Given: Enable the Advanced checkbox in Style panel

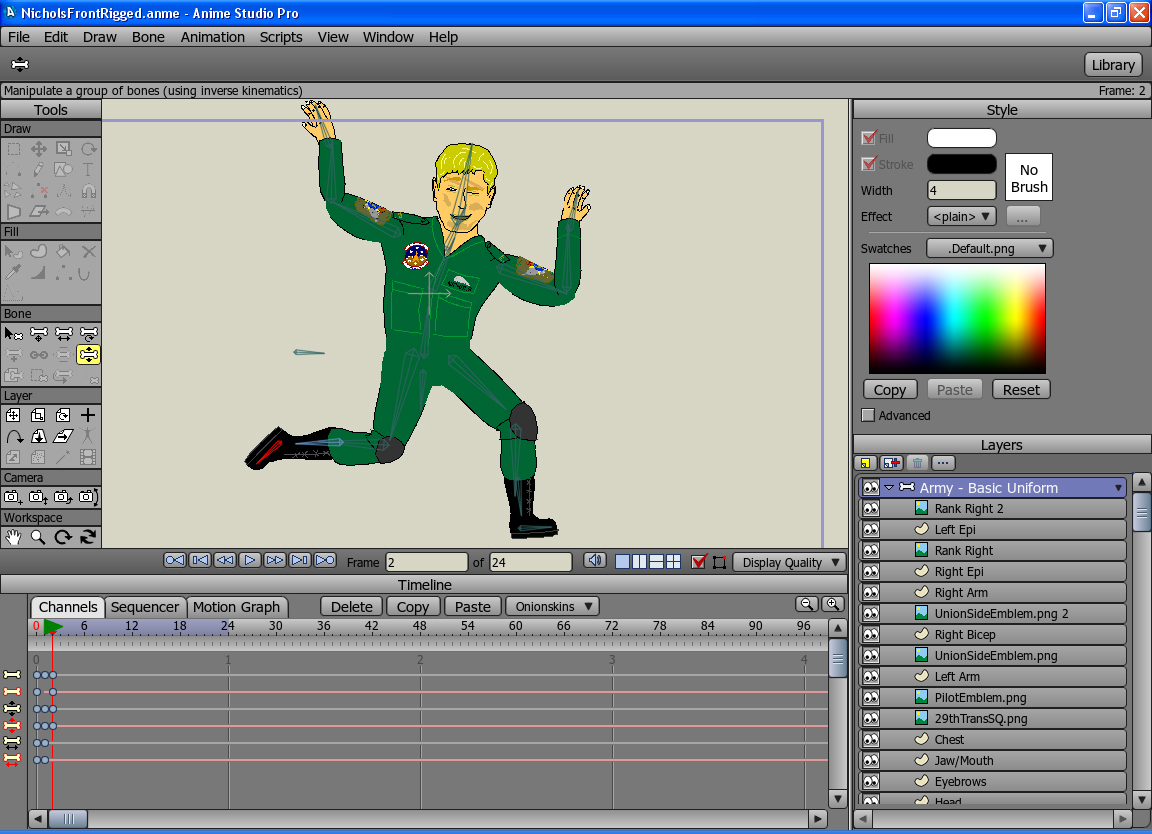Looking at the screenshot, I should click(x=868, y=415).
